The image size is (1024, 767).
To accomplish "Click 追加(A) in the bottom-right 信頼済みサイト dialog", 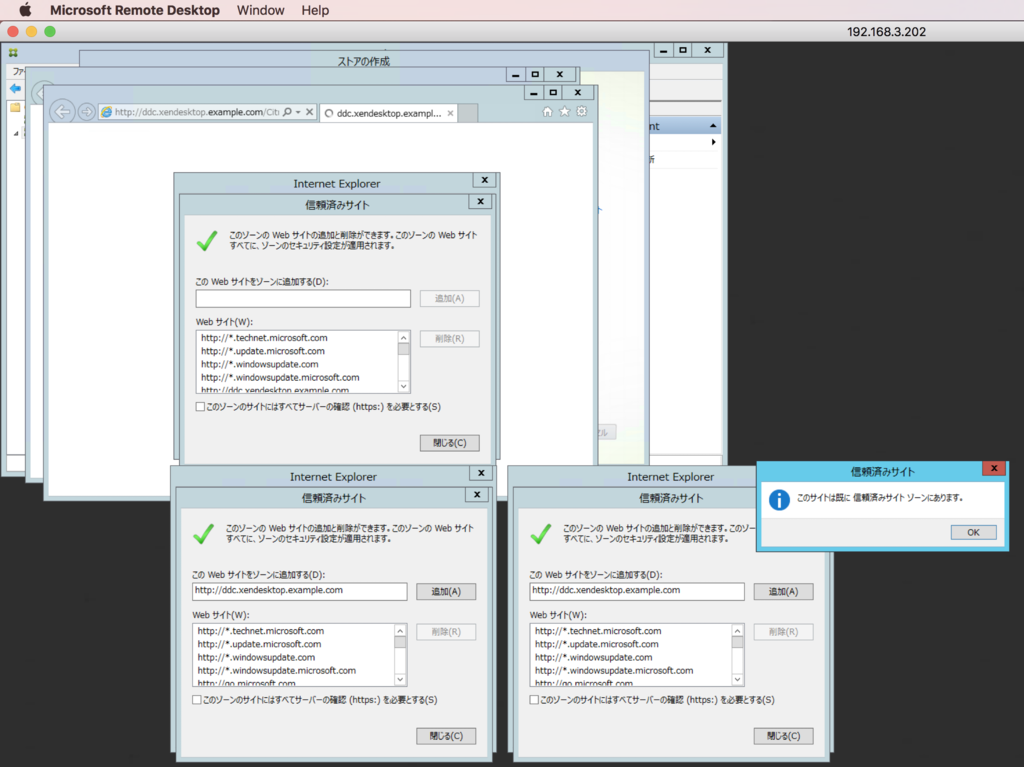I will click(x=783, y=591).
